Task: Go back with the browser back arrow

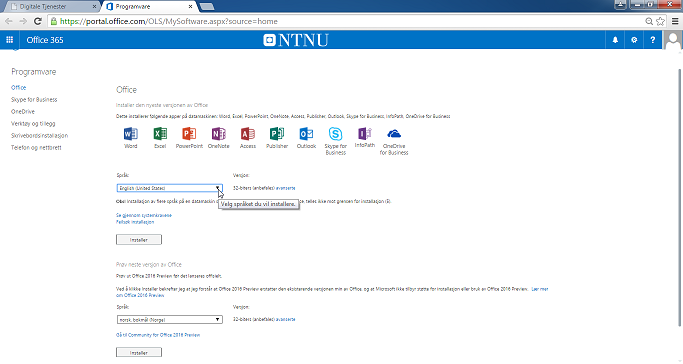Action: [9, 21]
